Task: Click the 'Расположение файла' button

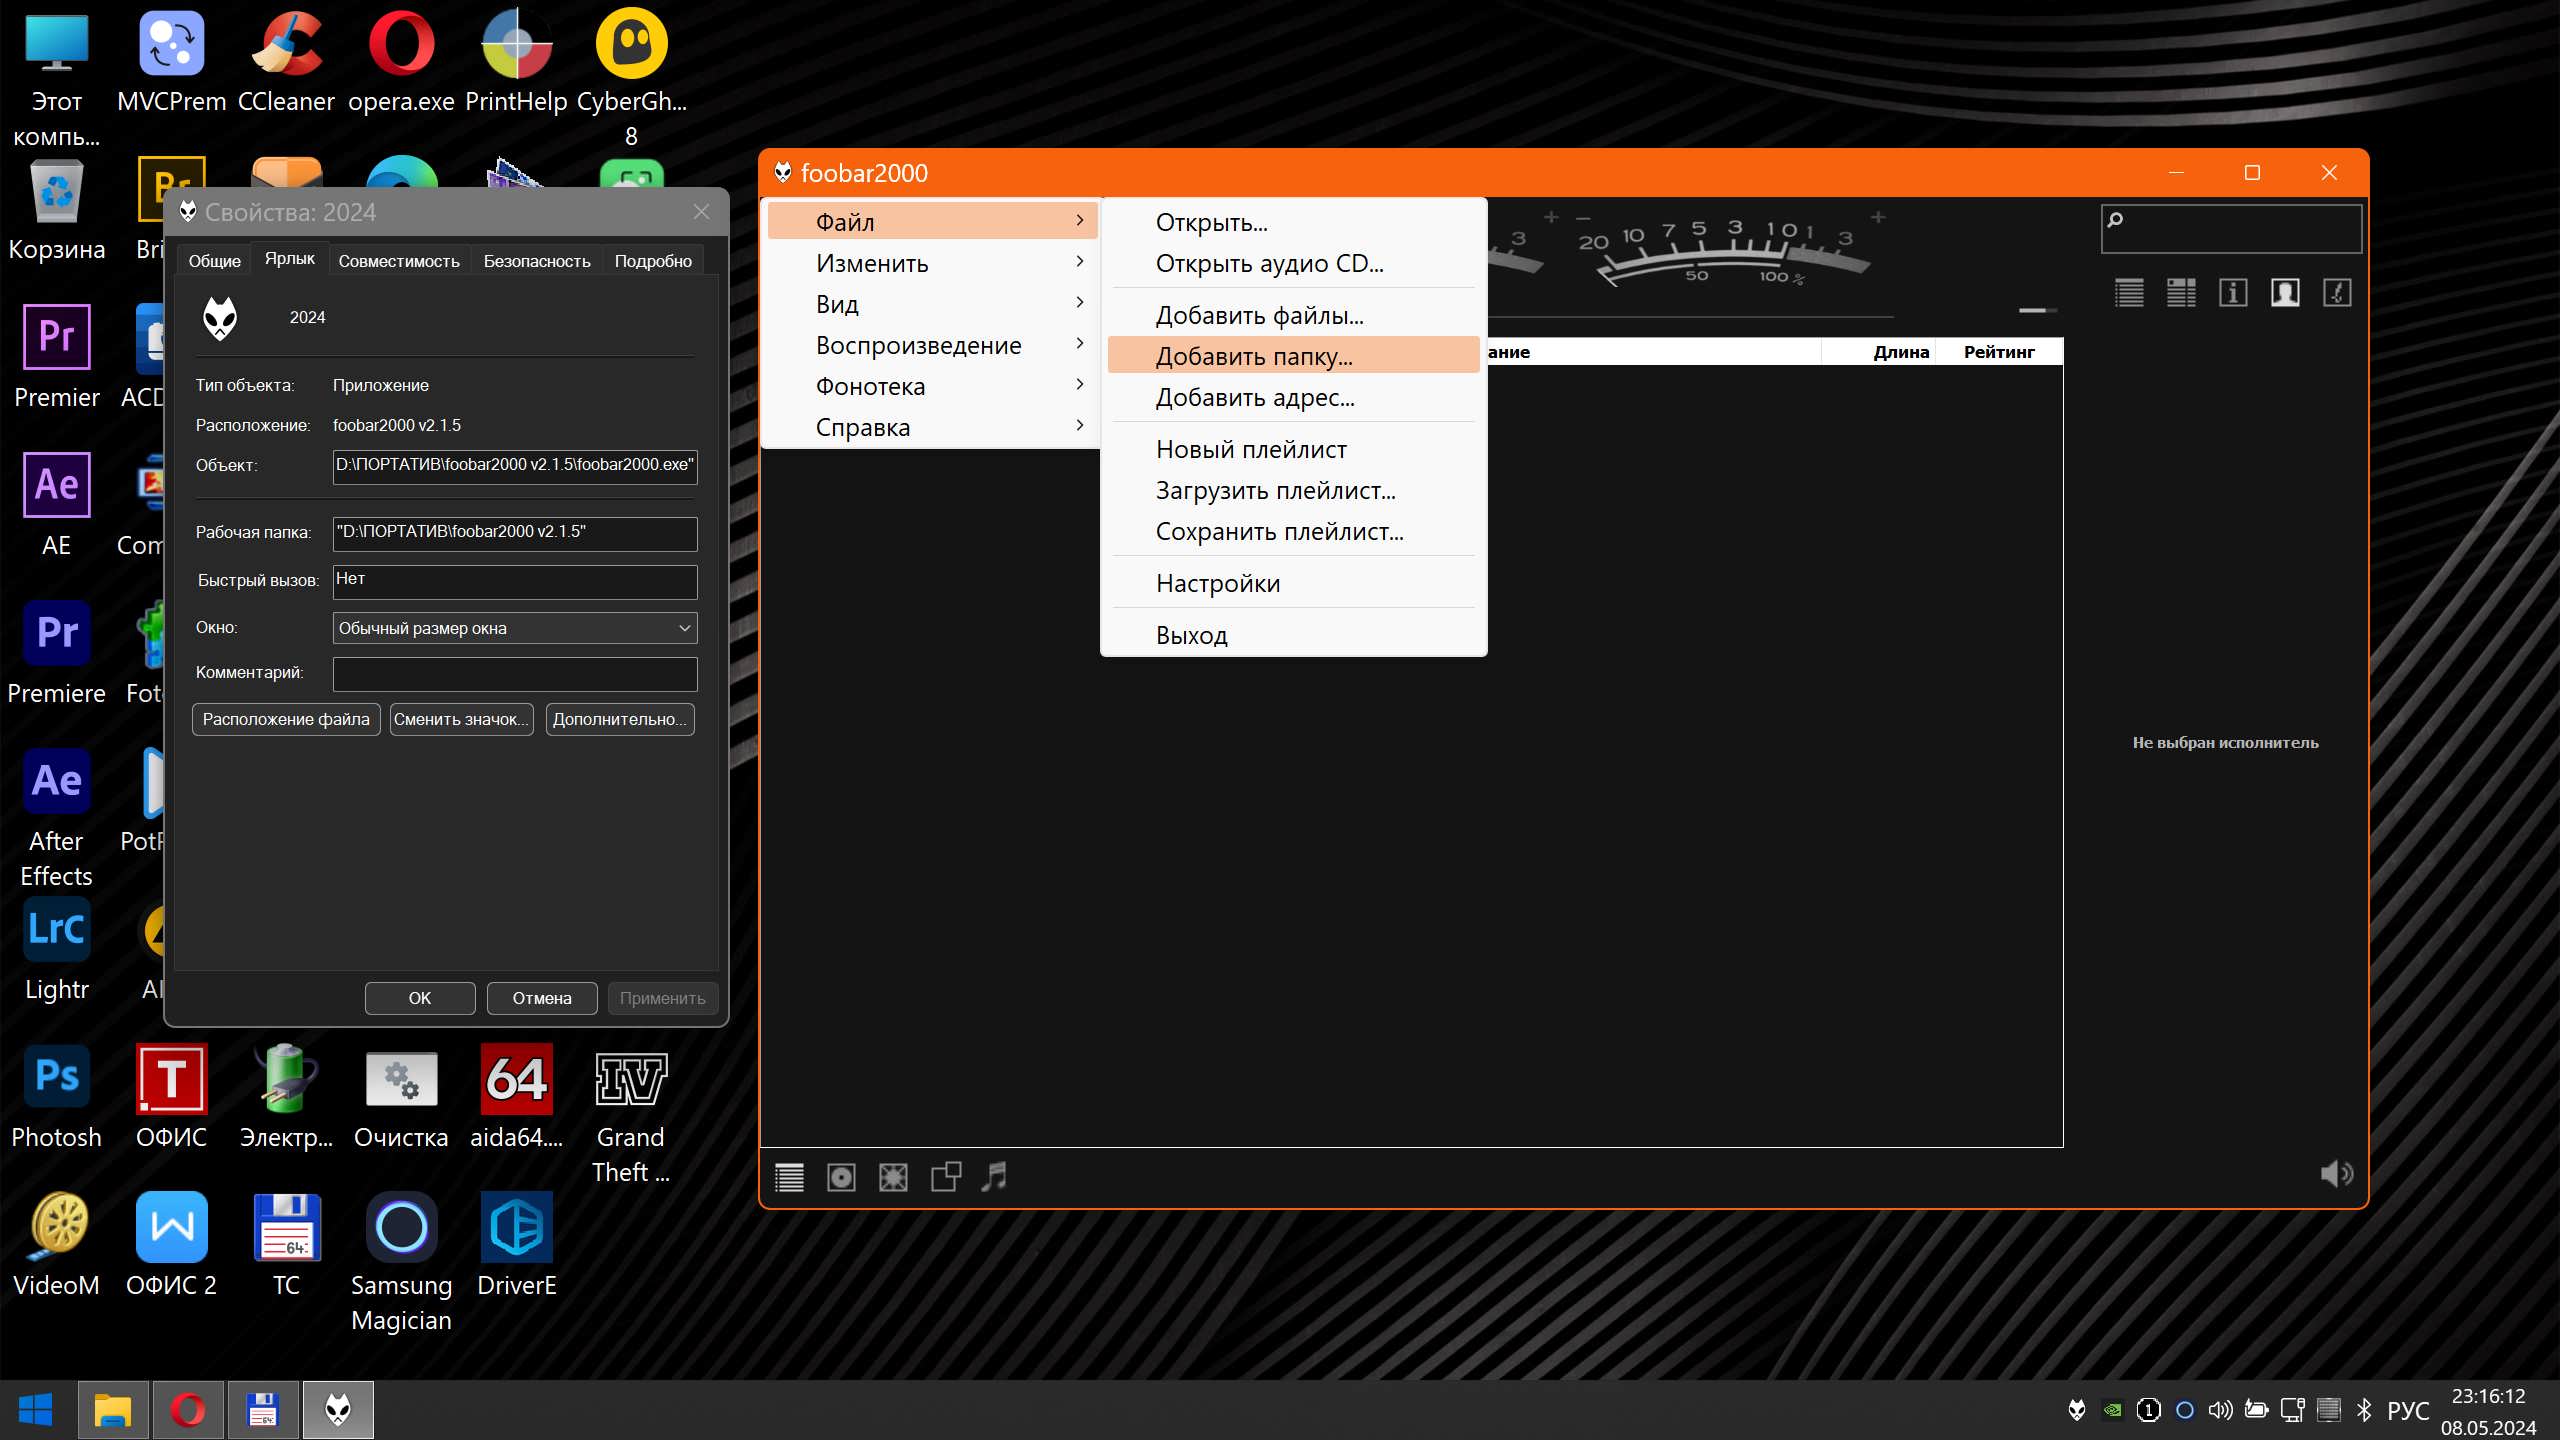Action: point(286,719)
